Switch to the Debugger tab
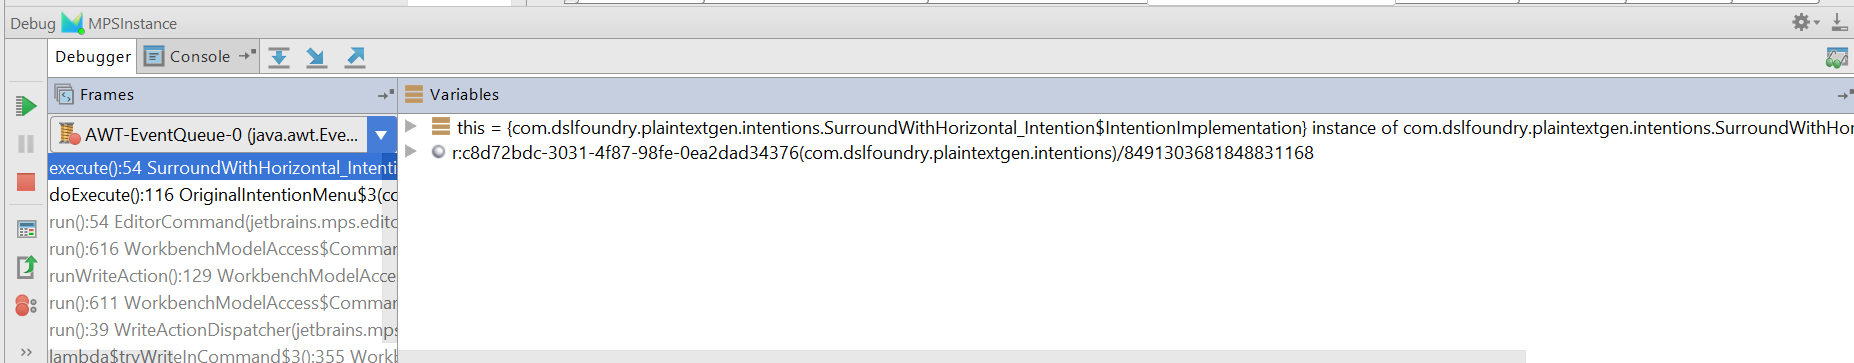 (x=93, y=57)
